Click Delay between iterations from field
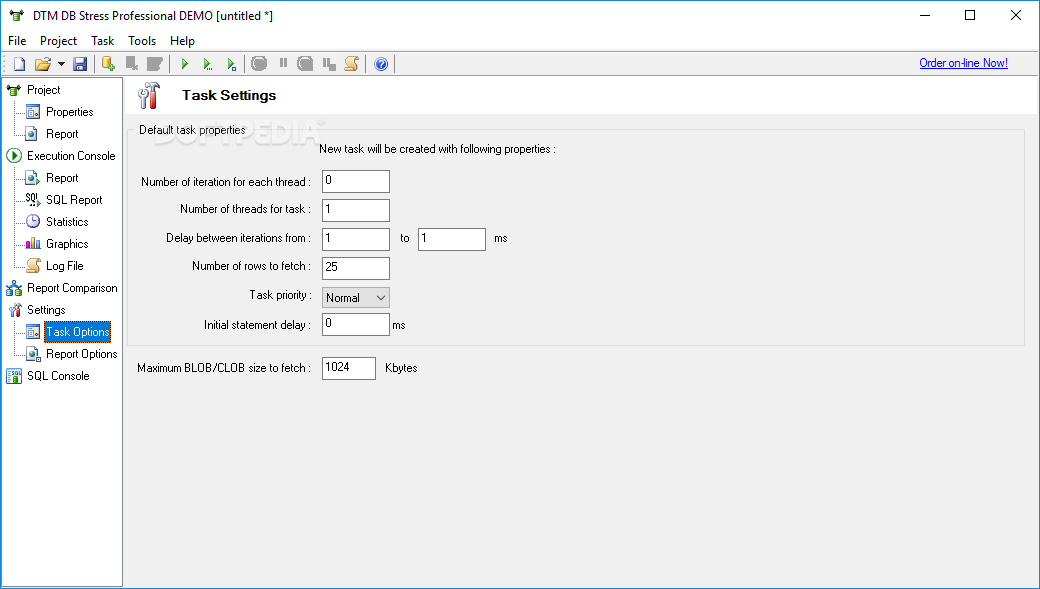The width and height of the screenshot is (1040, 589). 356,239
